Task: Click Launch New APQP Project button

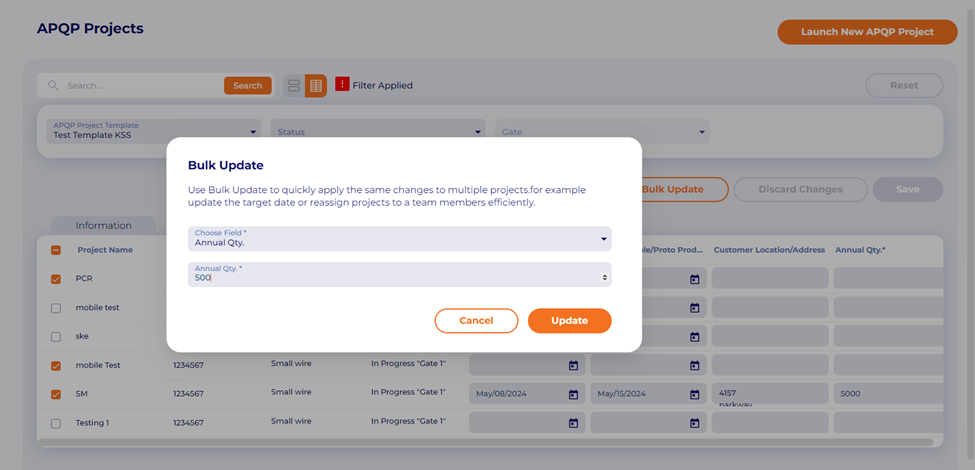Action: [866, 32]
